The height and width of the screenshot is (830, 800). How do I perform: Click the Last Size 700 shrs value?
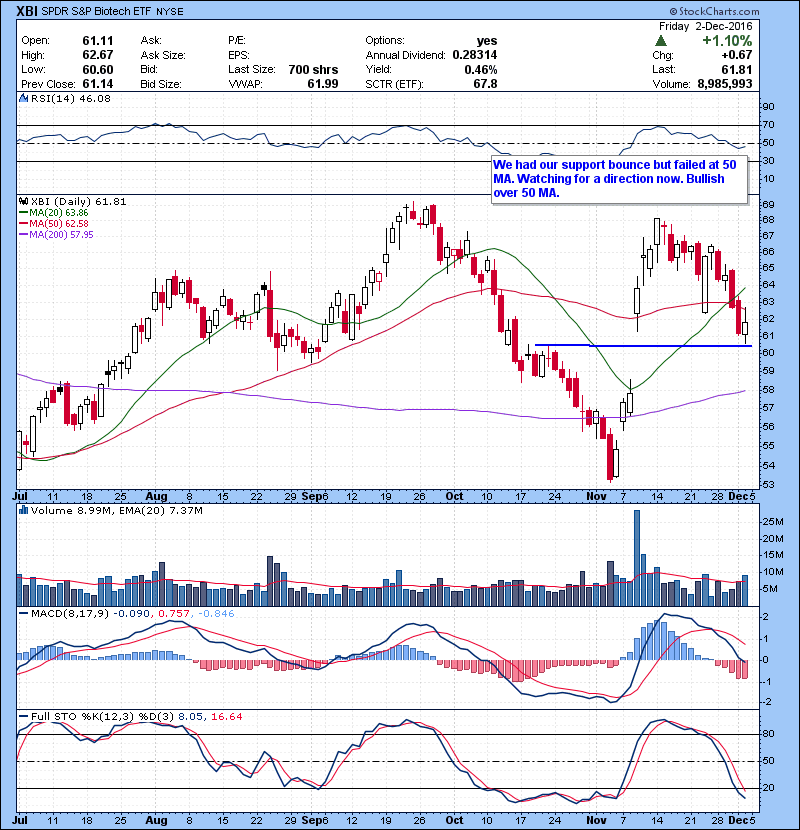(x=313, y=69)
